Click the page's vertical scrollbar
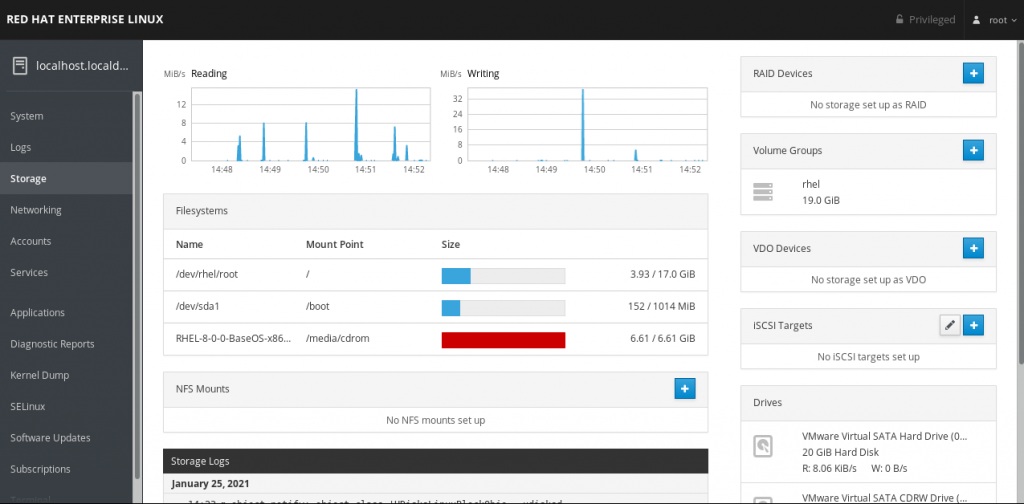Image resolution: width=1024 pixels, height=504 pixels. pos(1018,200)
